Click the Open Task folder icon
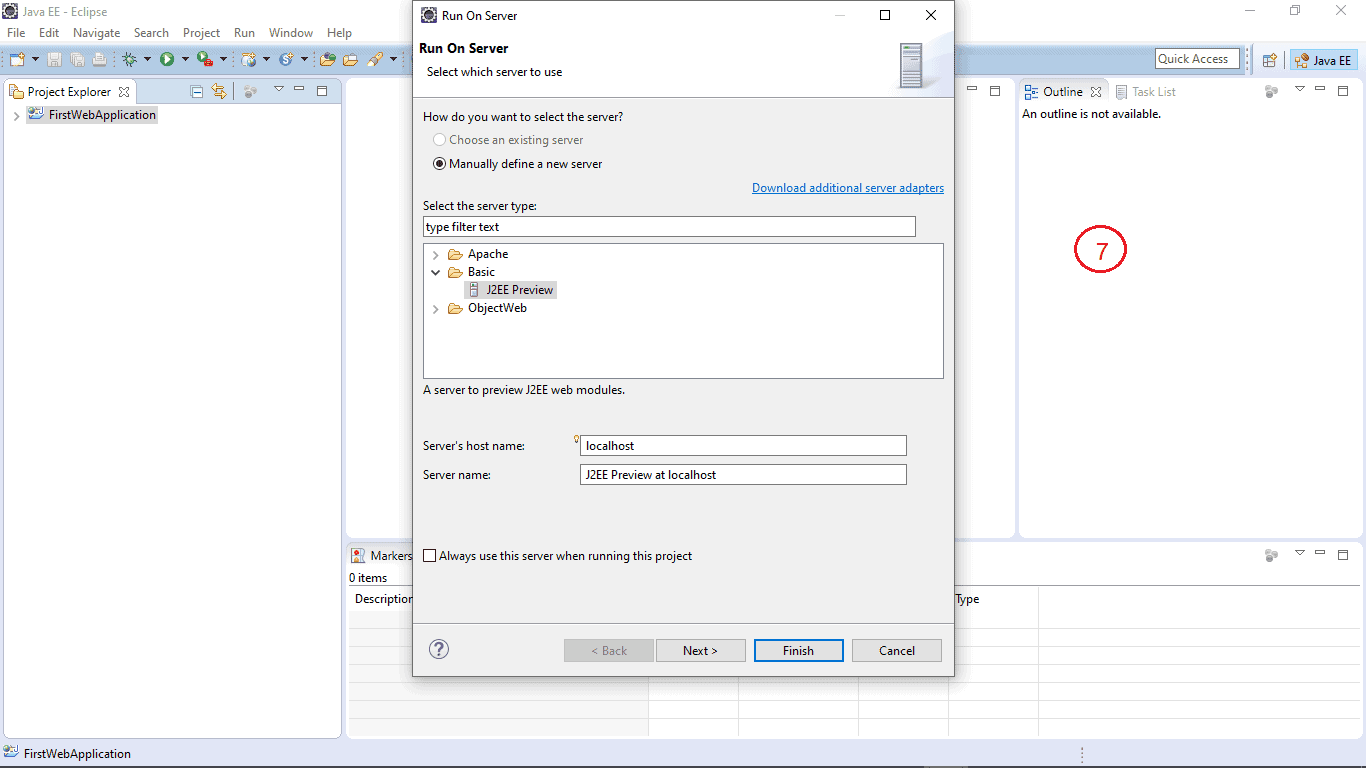This screenshot has height=768, width=1366. click(350, 60)
